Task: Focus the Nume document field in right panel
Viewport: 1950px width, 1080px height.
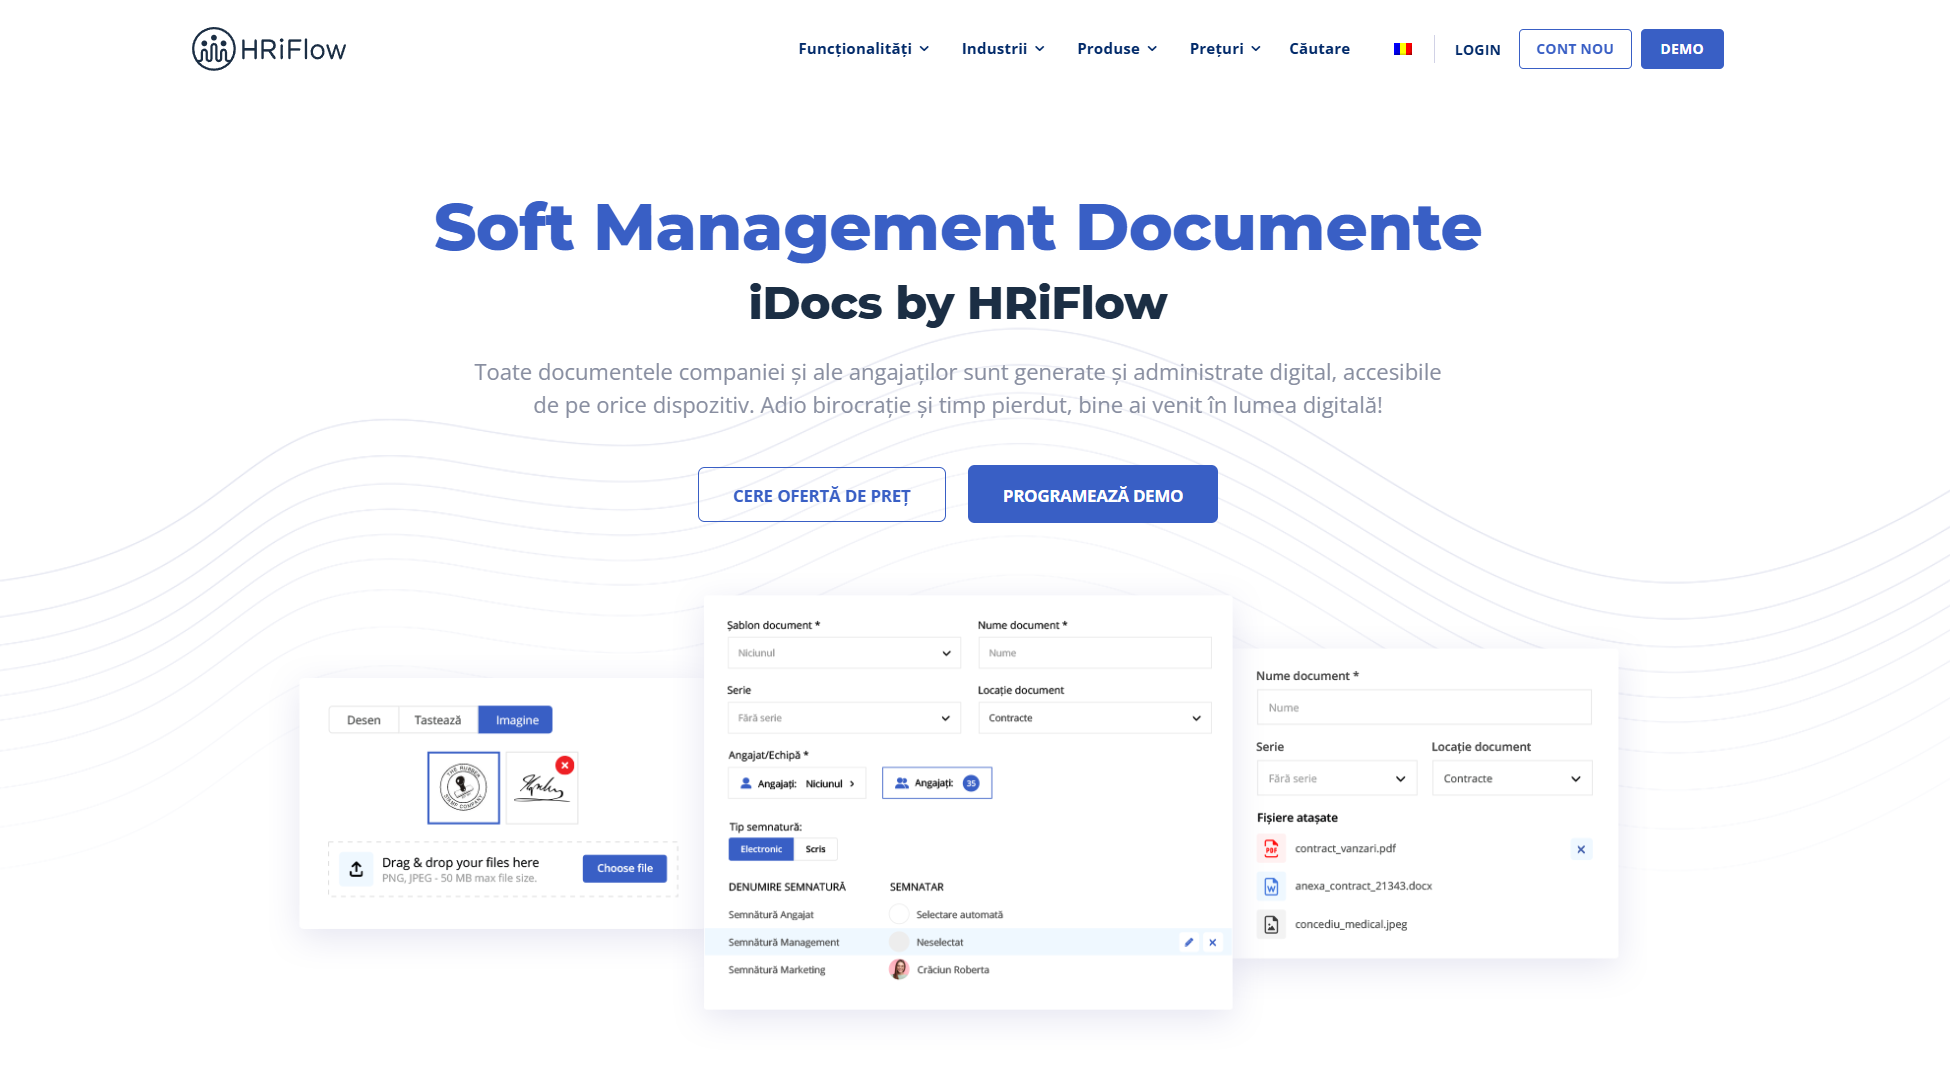Action: [1424, 708]
